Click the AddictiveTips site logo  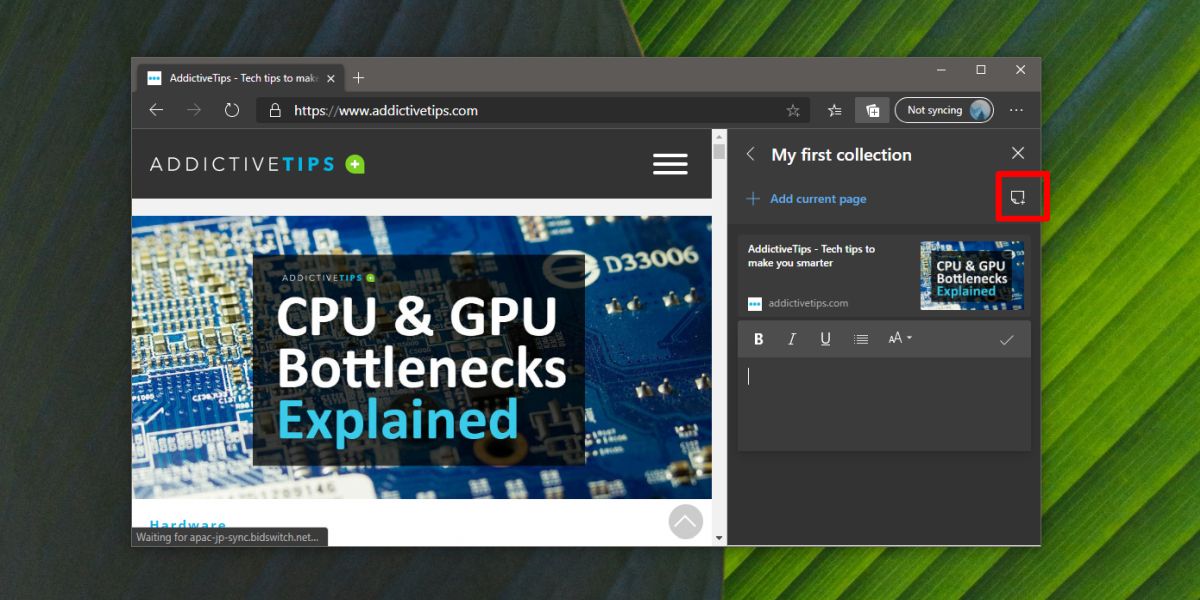(257, 164)
